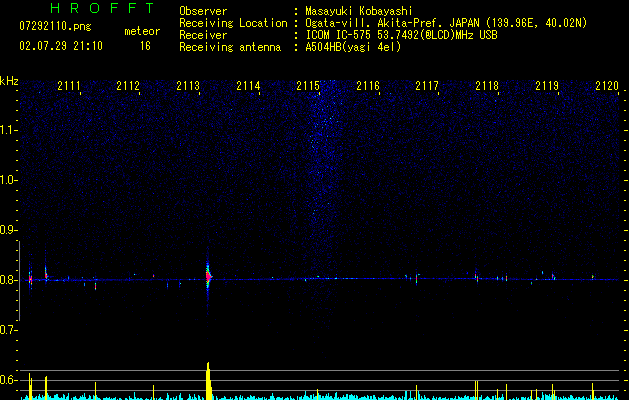Click the kHz axis unit label
The width and height of the screenshot is (629, 400).
[9, 81]
